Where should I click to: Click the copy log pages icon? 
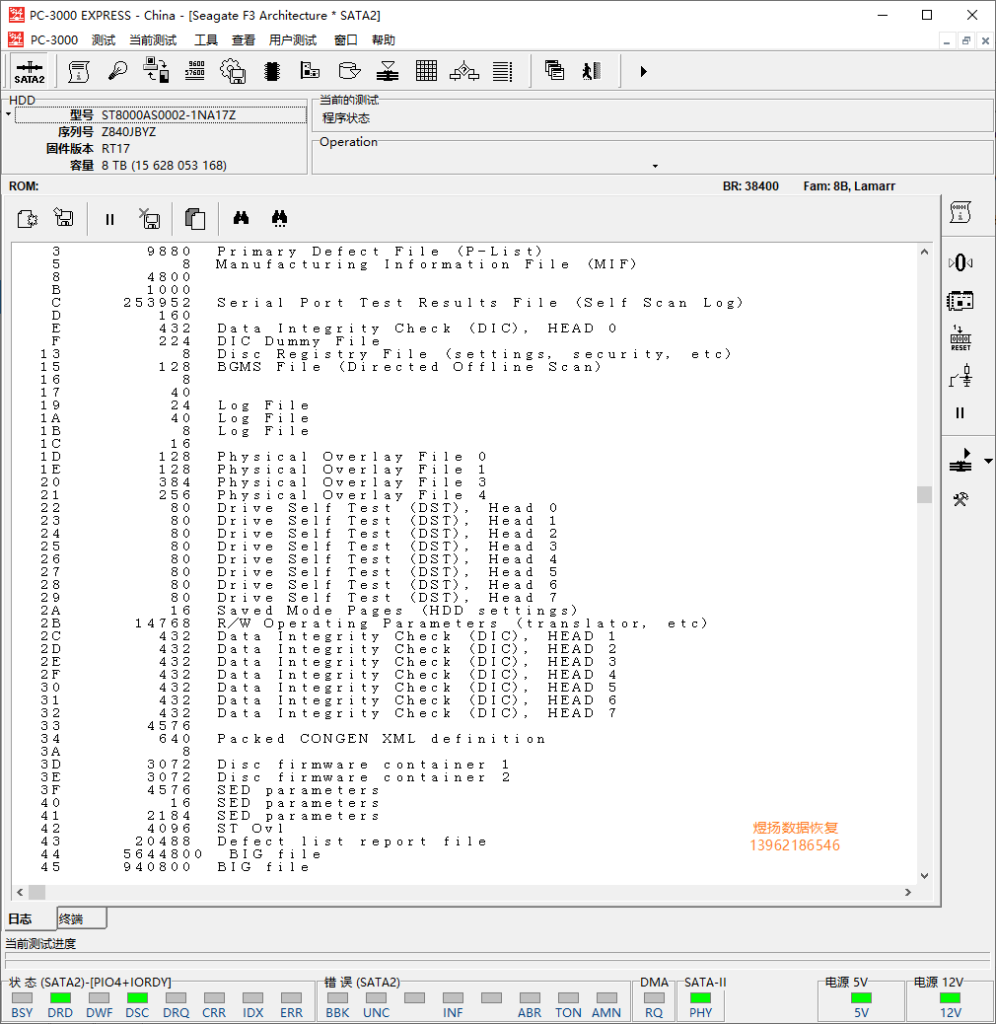[195, 218]
